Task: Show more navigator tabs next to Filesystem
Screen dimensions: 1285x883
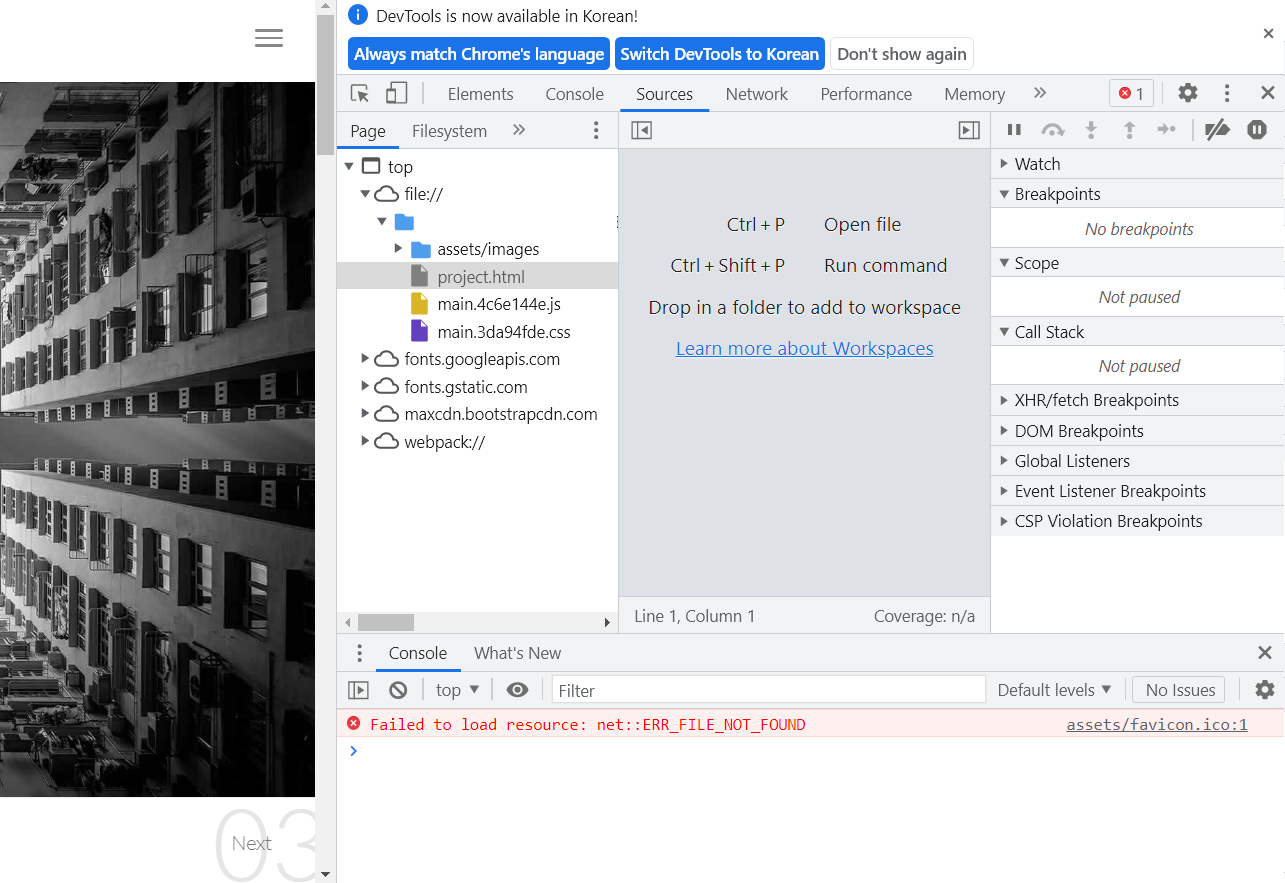Action: pyautogui.click(x=519, y=130)
